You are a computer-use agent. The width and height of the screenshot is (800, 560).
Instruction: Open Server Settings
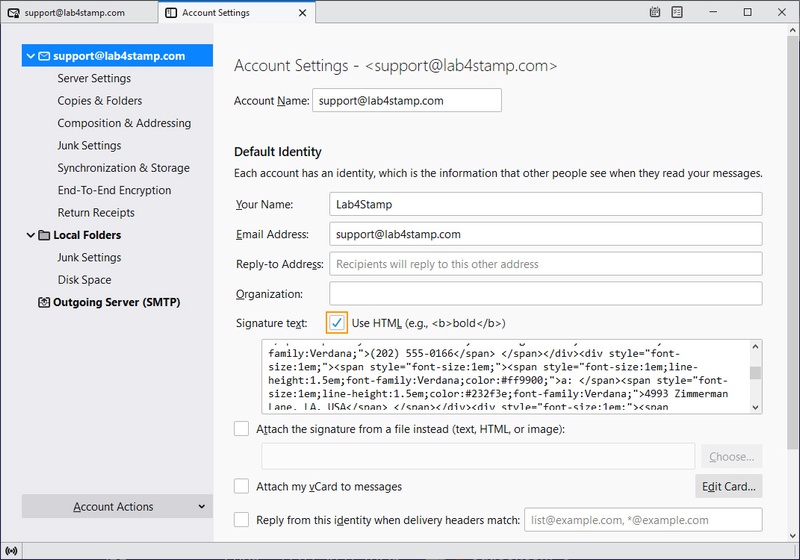coord(94,78)
